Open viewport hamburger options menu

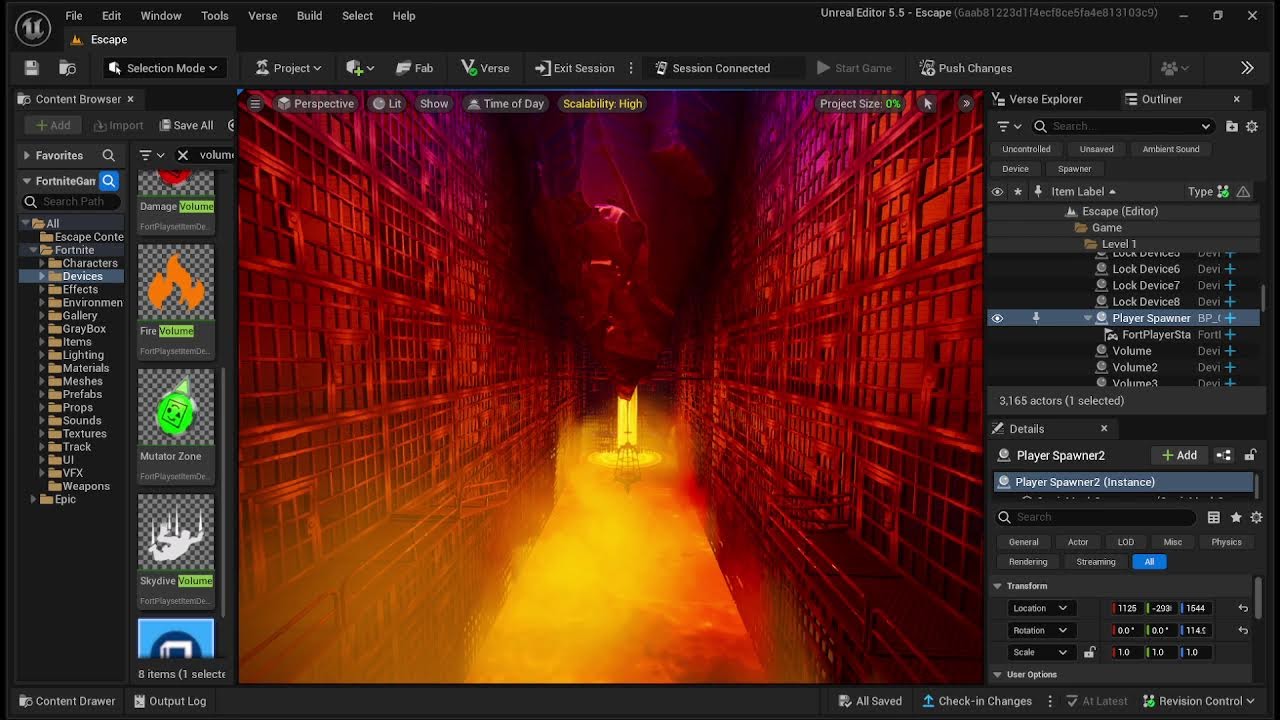(255, 104)
